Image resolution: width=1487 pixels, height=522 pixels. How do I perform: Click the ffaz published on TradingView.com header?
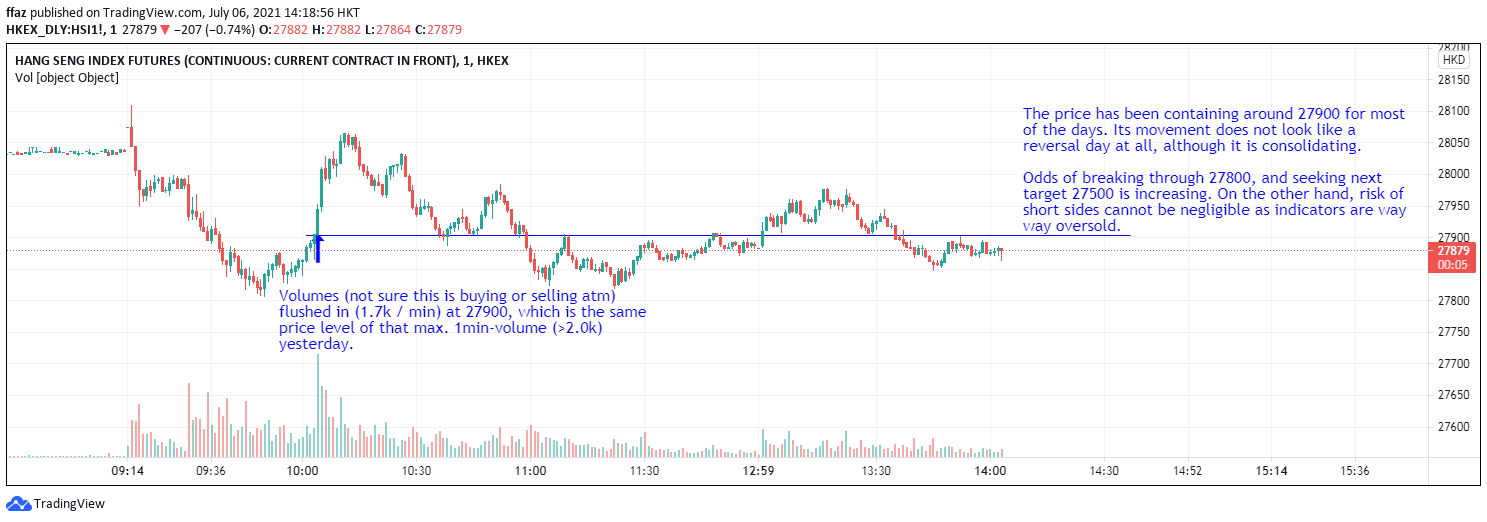(182, 11)
